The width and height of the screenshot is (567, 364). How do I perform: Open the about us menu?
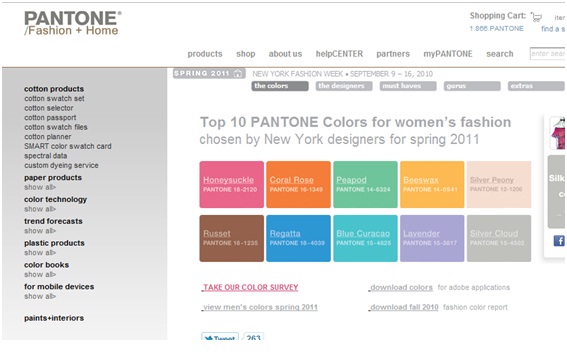285,54
